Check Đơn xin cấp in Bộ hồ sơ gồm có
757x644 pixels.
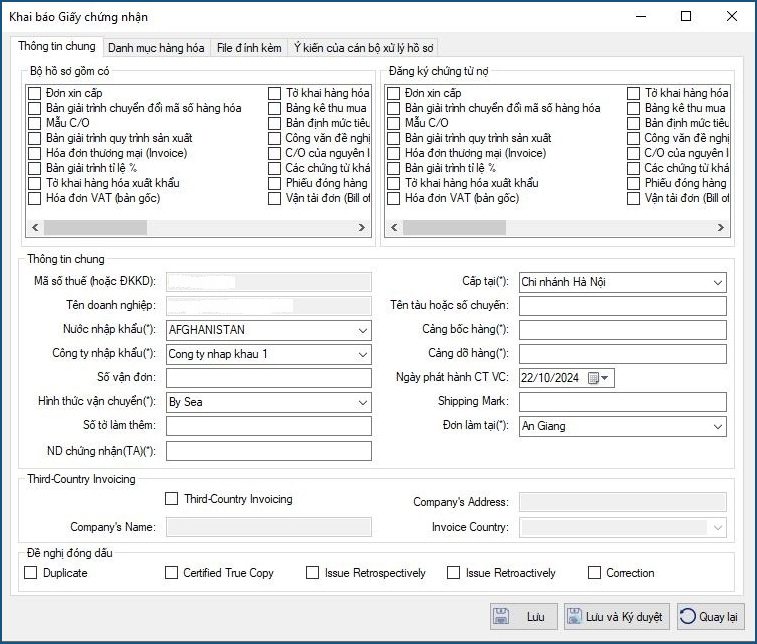34,93
